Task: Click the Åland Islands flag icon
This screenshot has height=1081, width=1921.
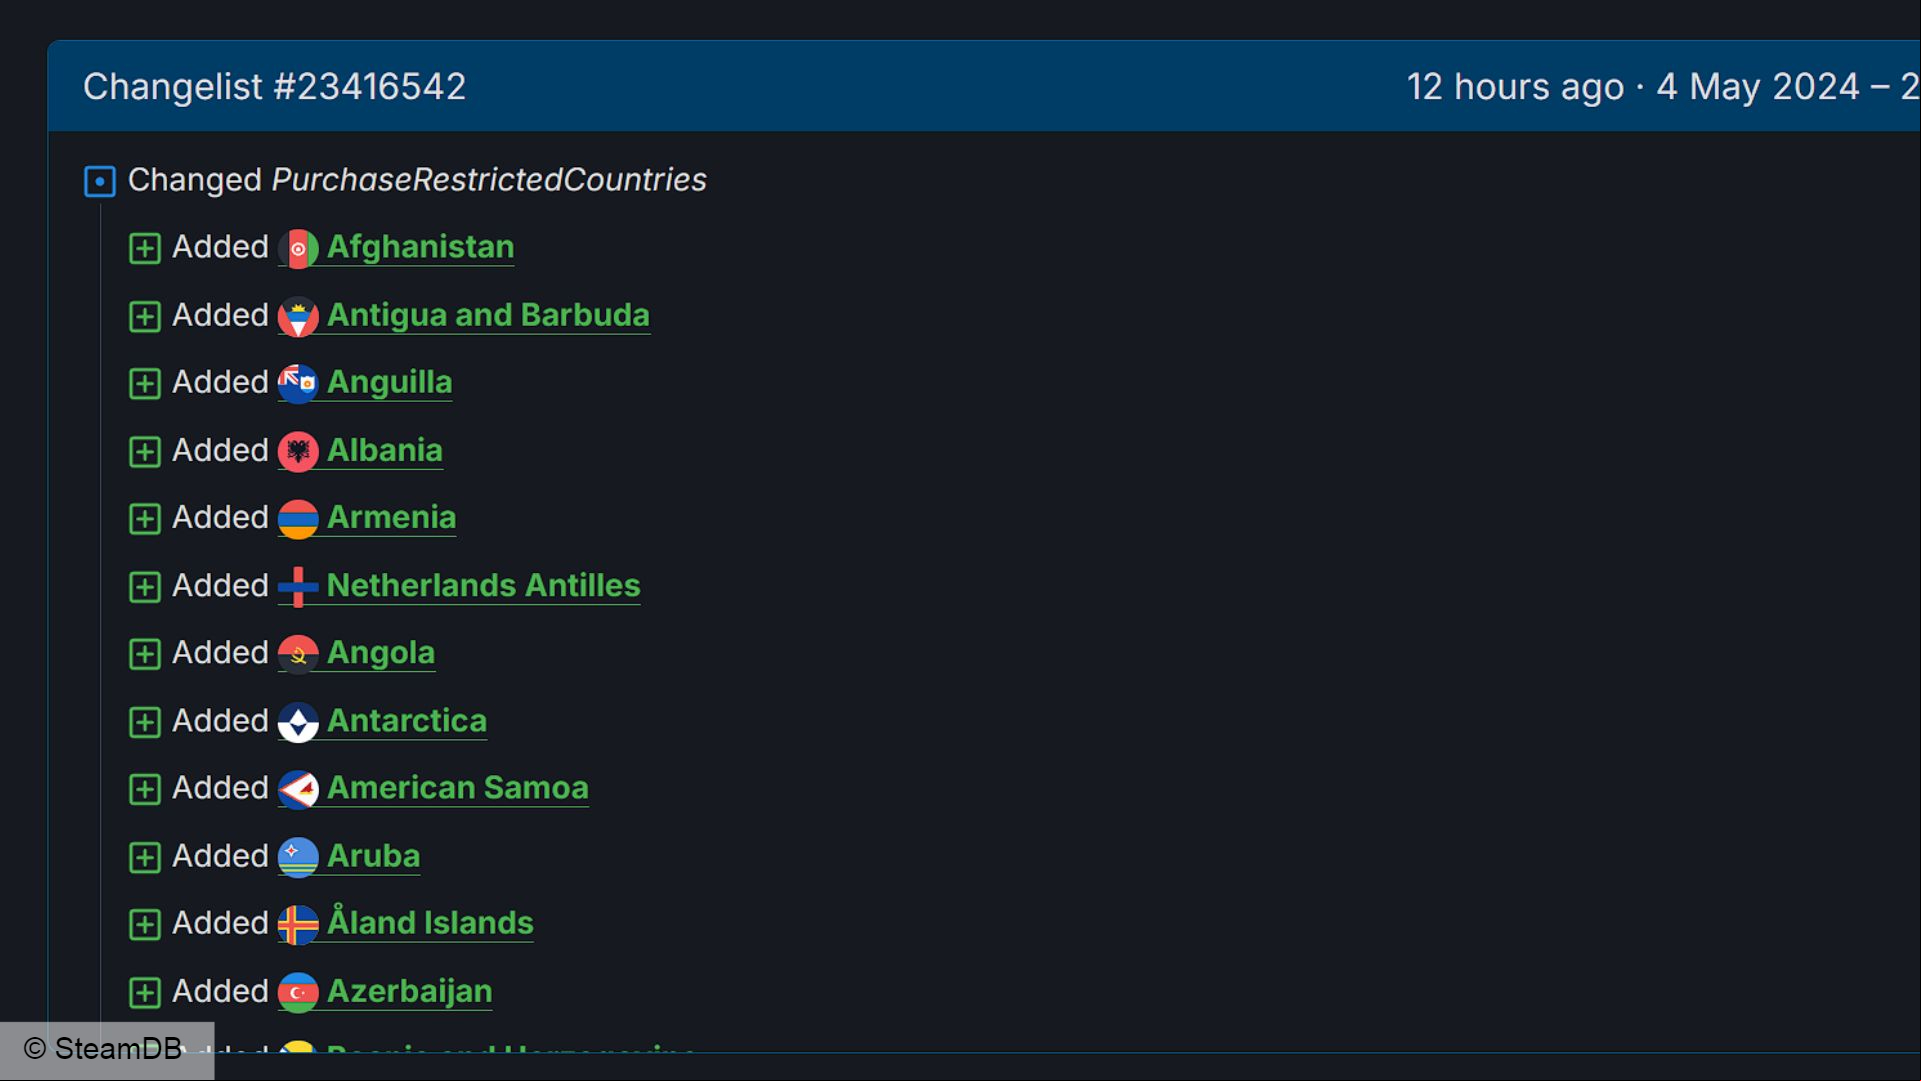Action: coord(298,925)
